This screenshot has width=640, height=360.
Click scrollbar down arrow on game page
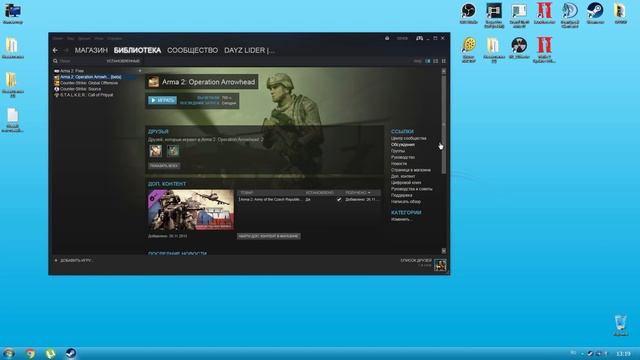444,251
